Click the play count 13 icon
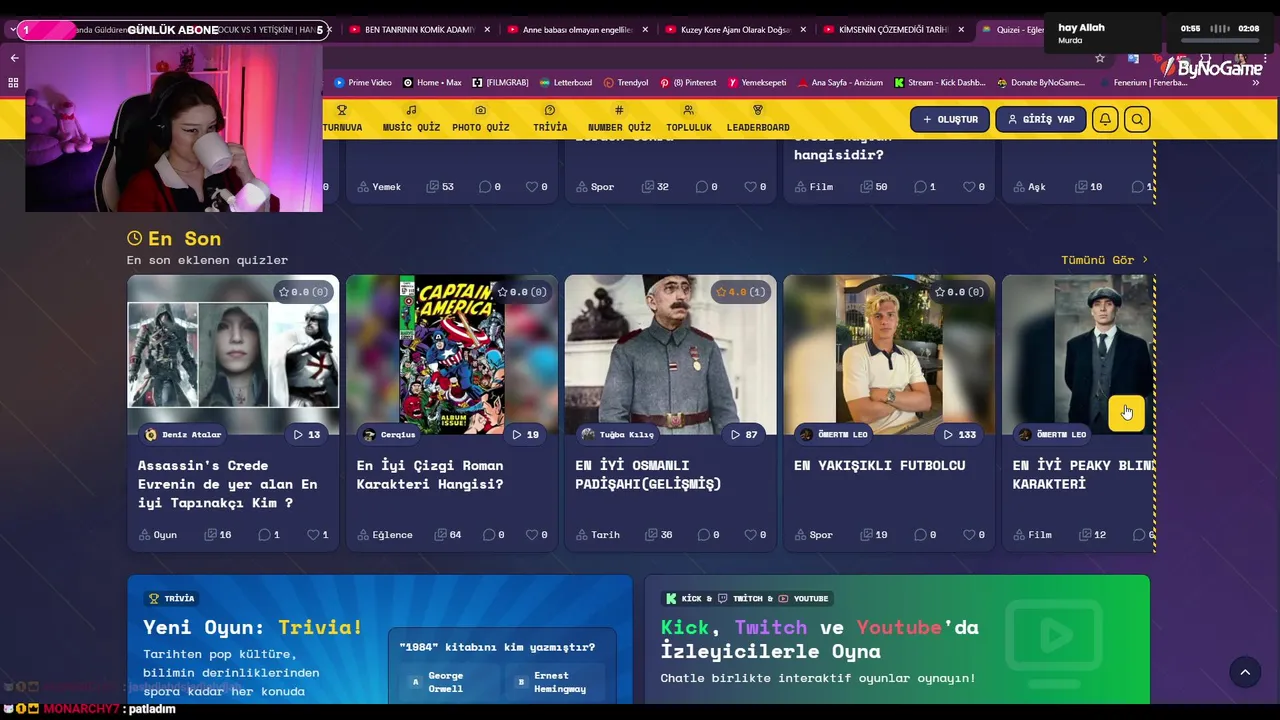Screen dimensions: 1280x720 click(x=306, y=434)
